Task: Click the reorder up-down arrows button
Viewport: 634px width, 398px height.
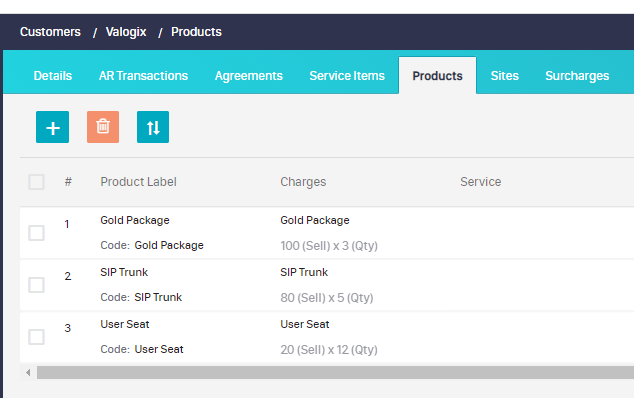Action: (153, 127)
